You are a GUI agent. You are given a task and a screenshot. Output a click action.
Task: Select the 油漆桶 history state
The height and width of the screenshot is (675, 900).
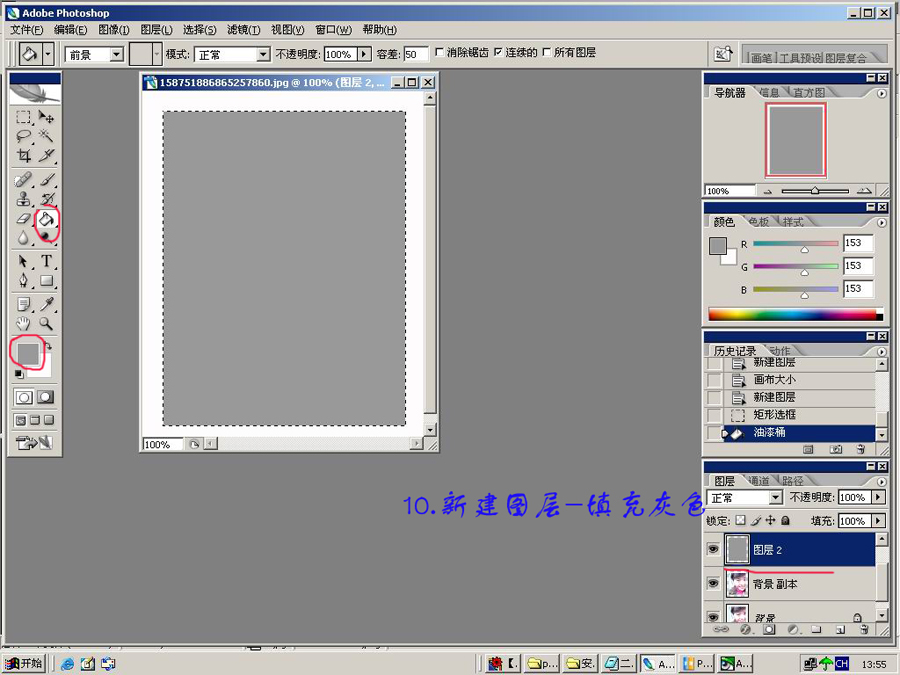[770, 432]
